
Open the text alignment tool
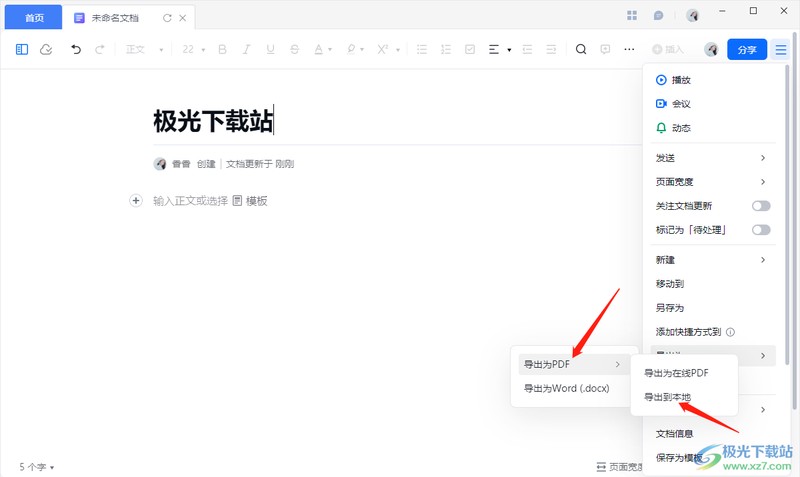point(494,49)
